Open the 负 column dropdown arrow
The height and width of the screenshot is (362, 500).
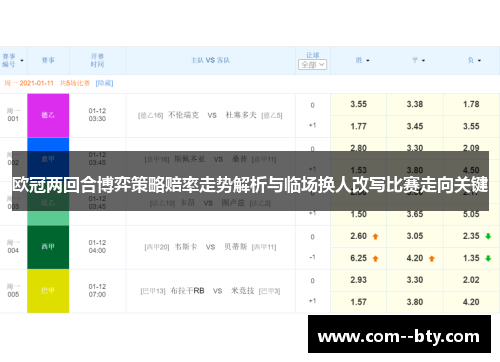click(479, 61)
